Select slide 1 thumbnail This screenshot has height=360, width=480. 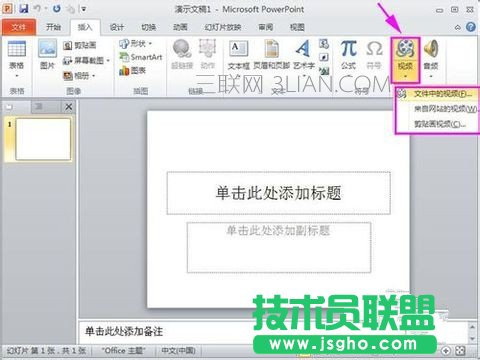[43, 139]
